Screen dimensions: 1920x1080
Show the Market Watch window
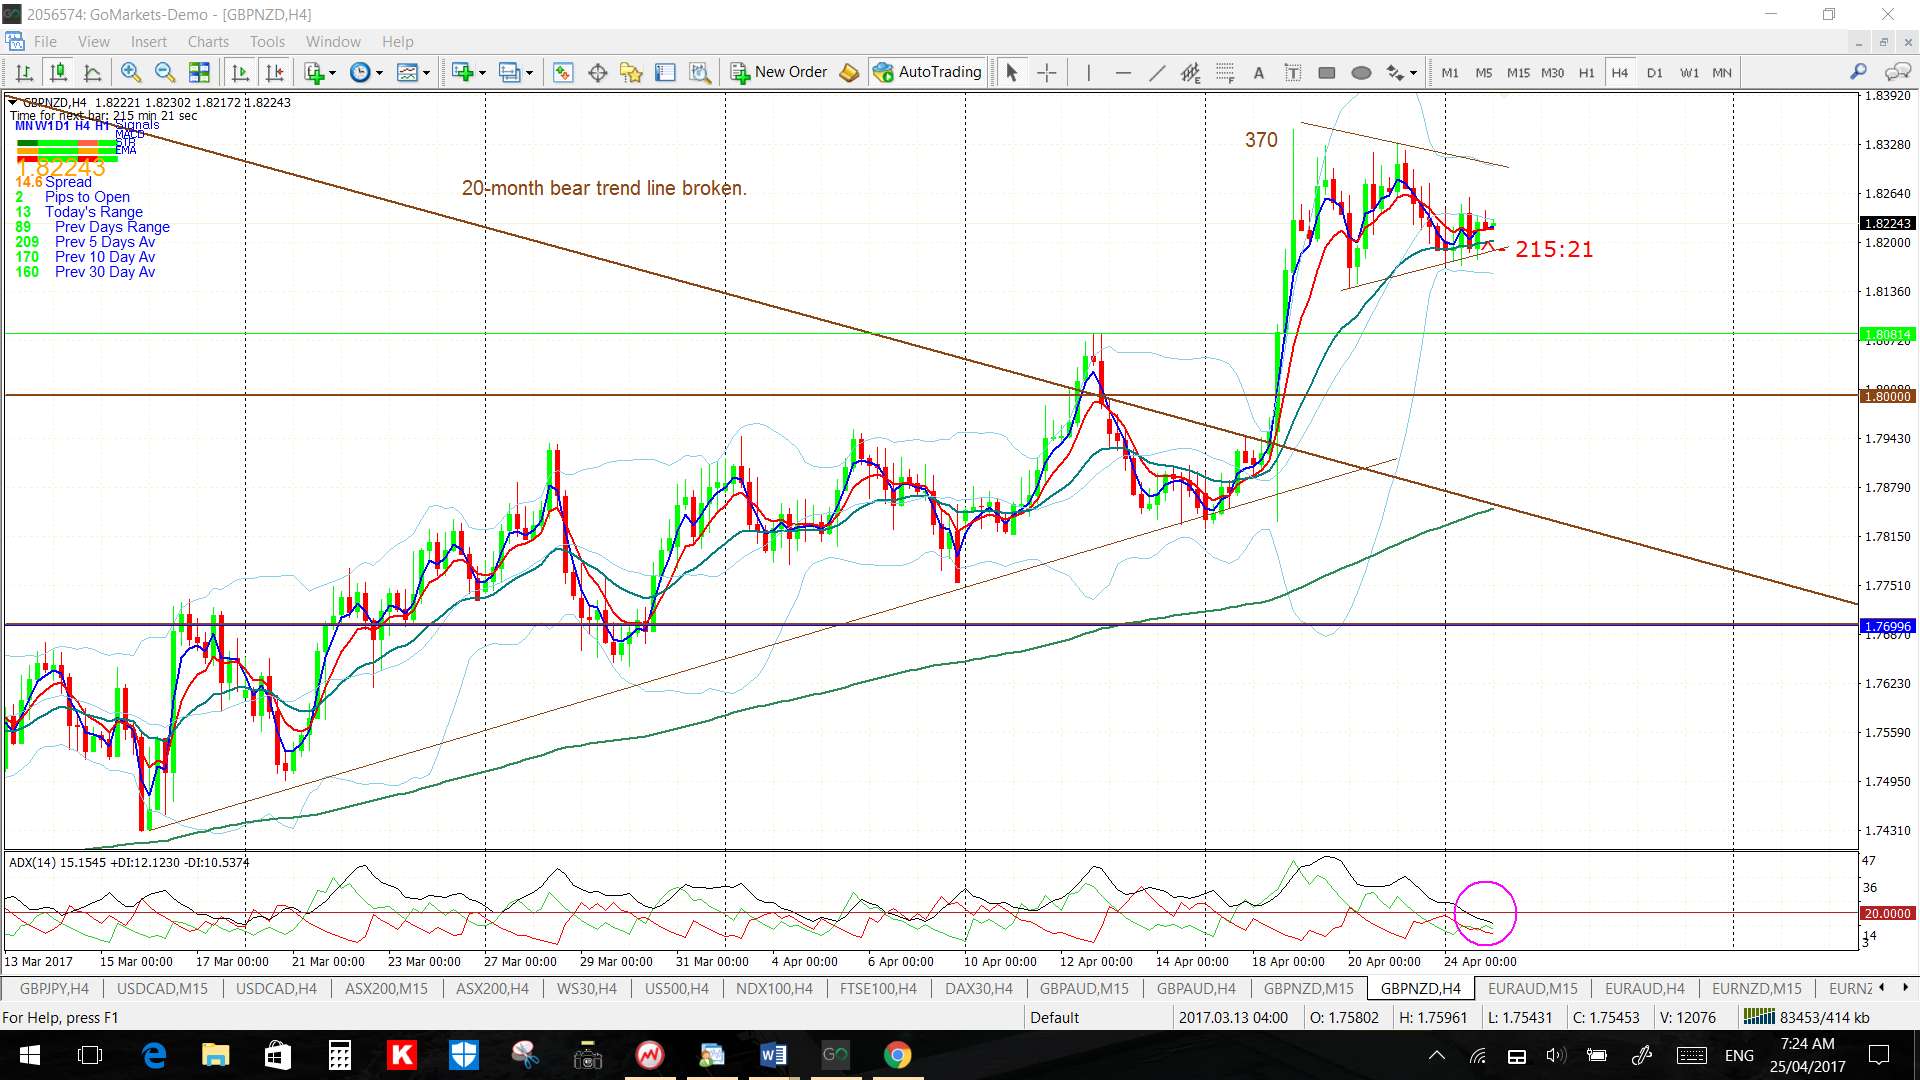563,72
